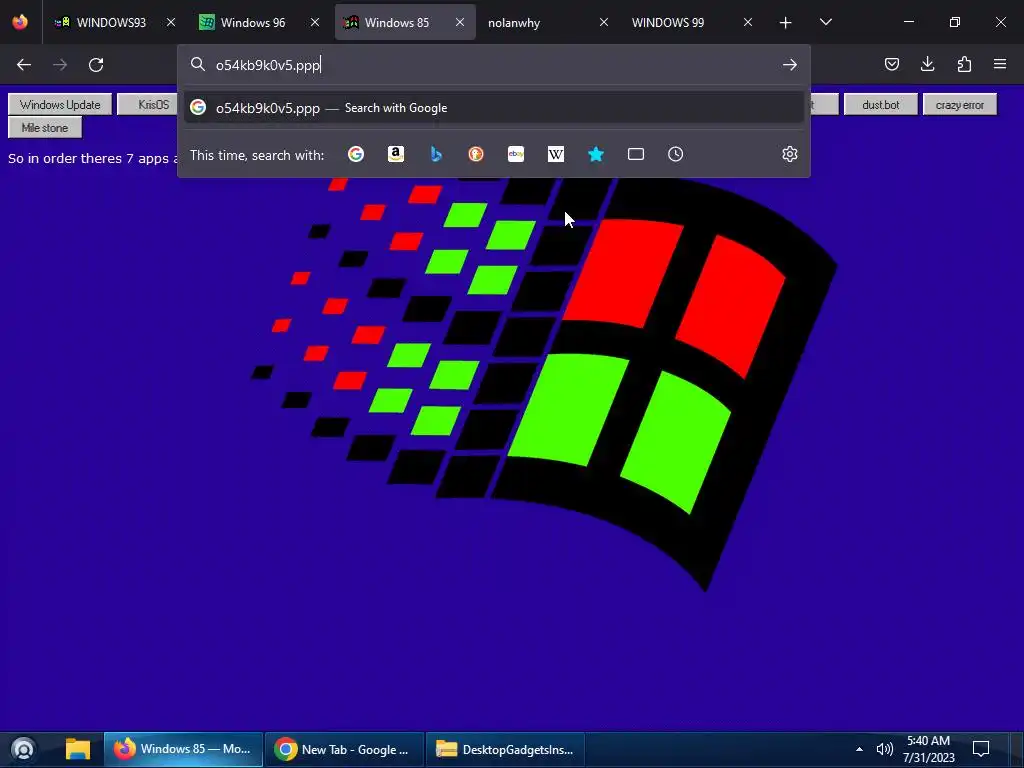Select the 'Search with Google' suggestion row
Screen dimensions: 1024x768
point(494,108)
